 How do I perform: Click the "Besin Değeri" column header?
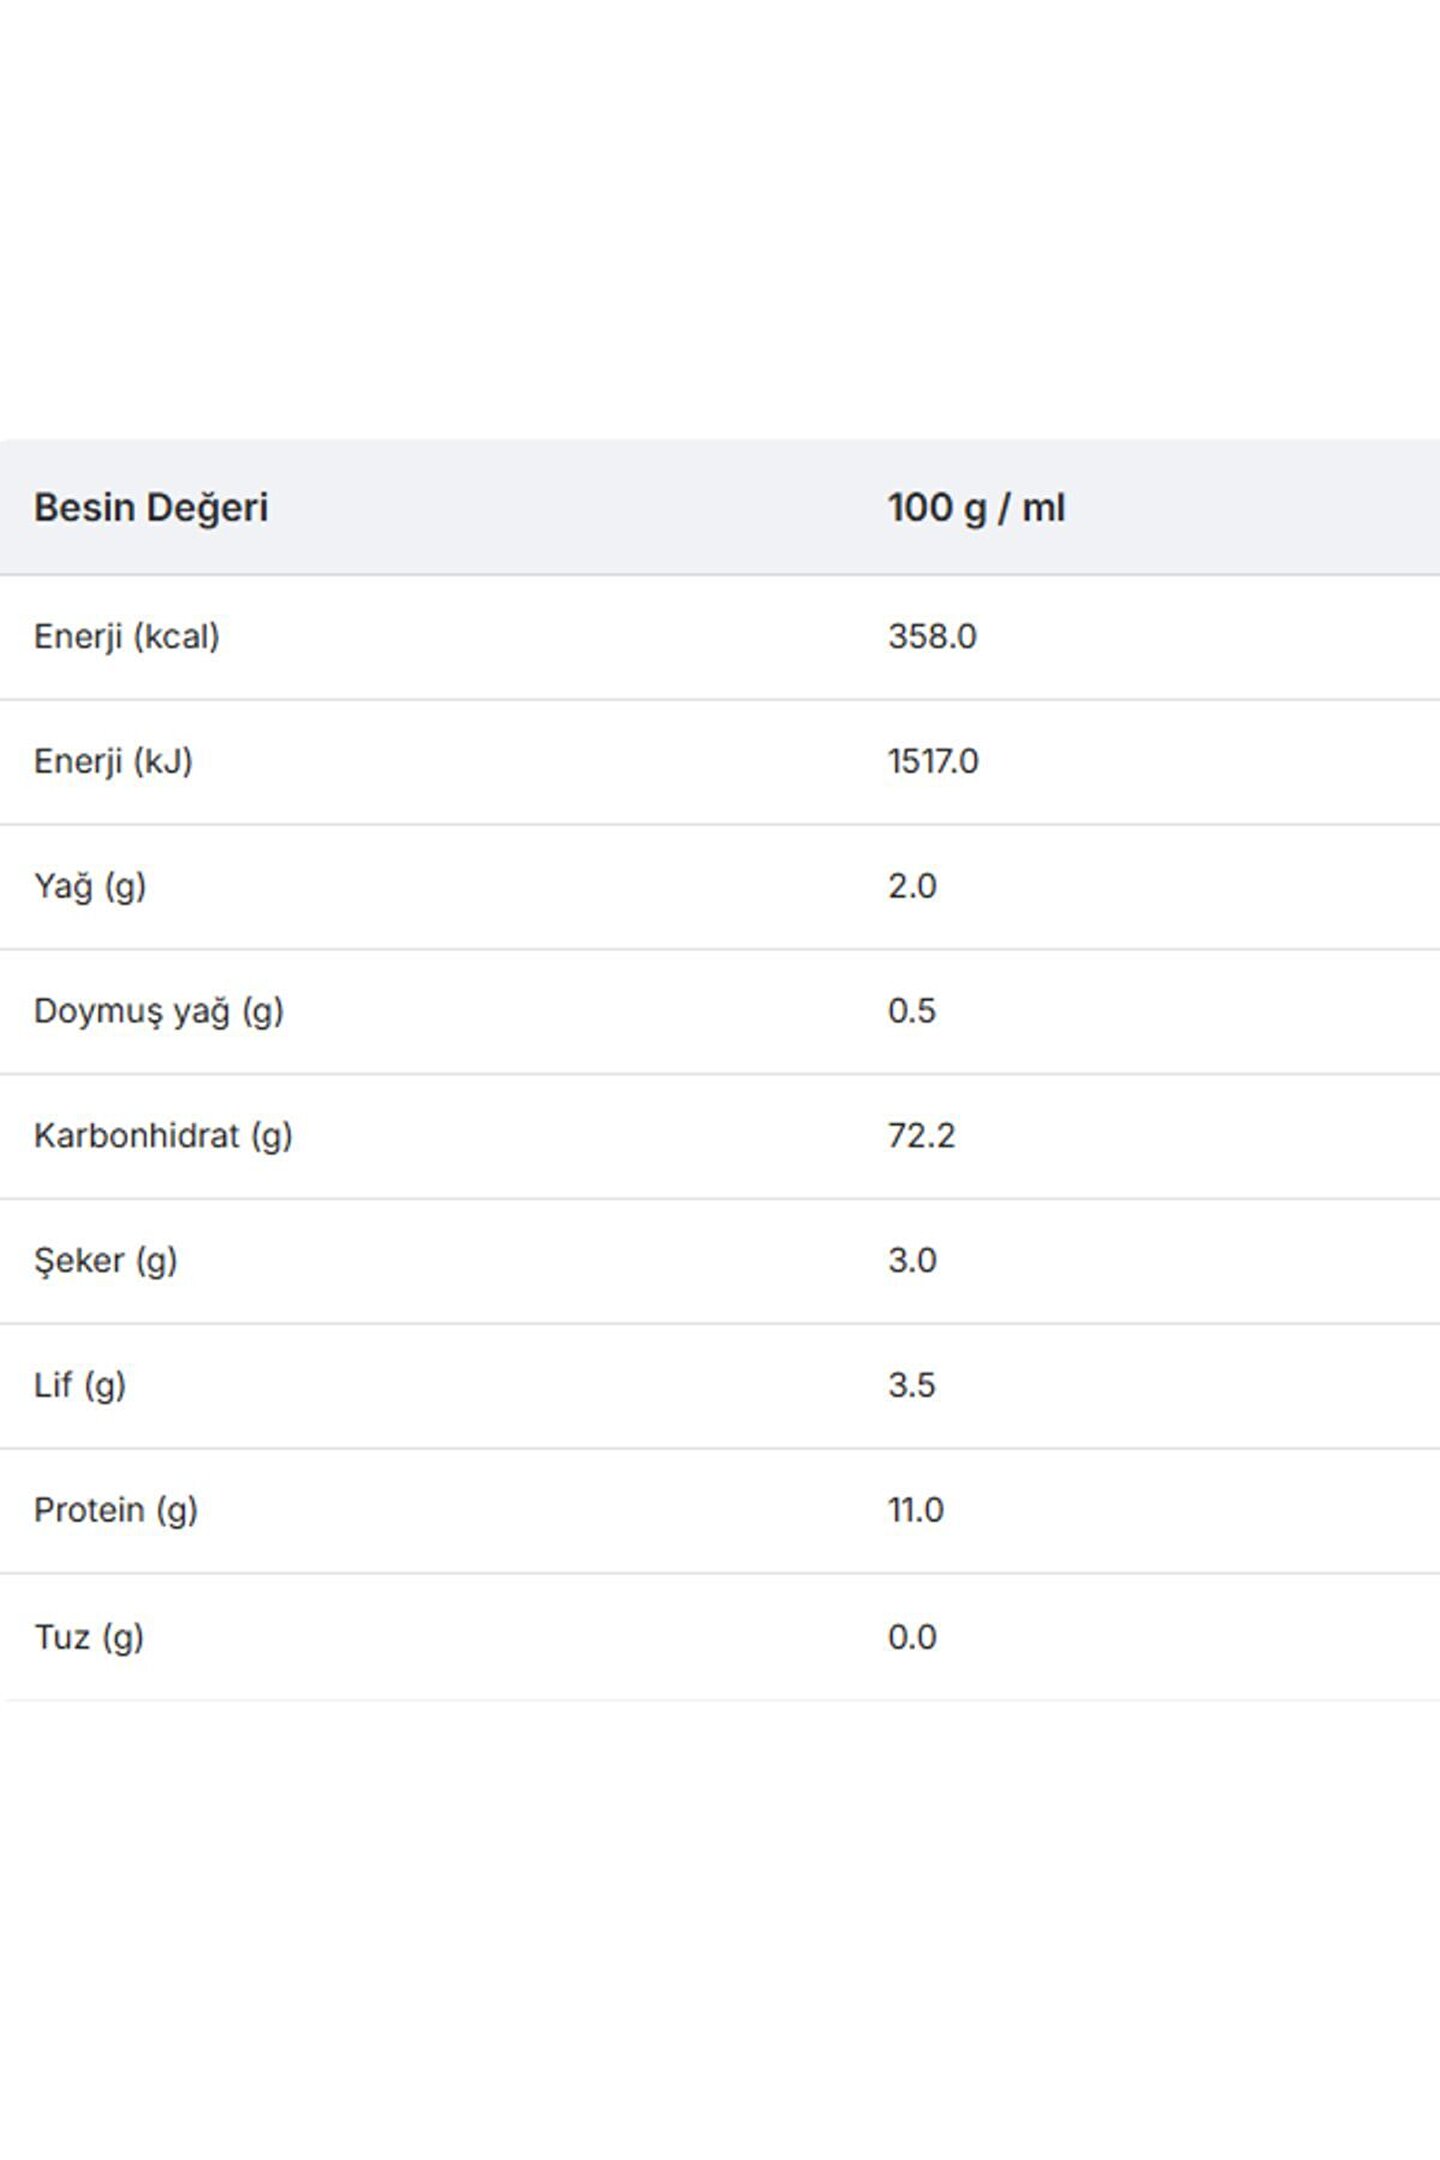click(151, 508)
